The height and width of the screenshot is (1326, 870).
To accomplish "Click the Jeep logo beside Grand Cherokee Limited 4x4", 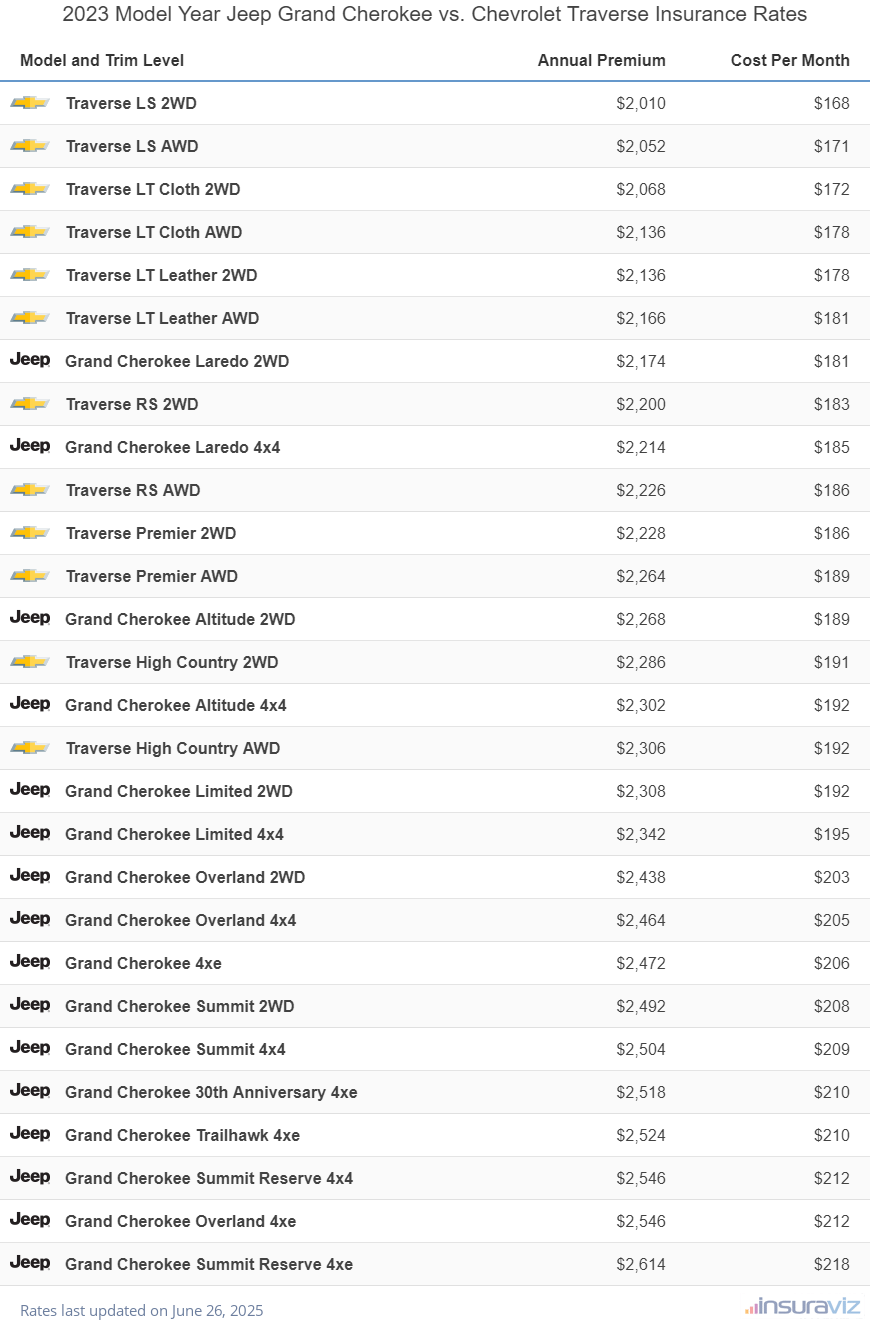I will pyautogui.click(x=30, y=833).
